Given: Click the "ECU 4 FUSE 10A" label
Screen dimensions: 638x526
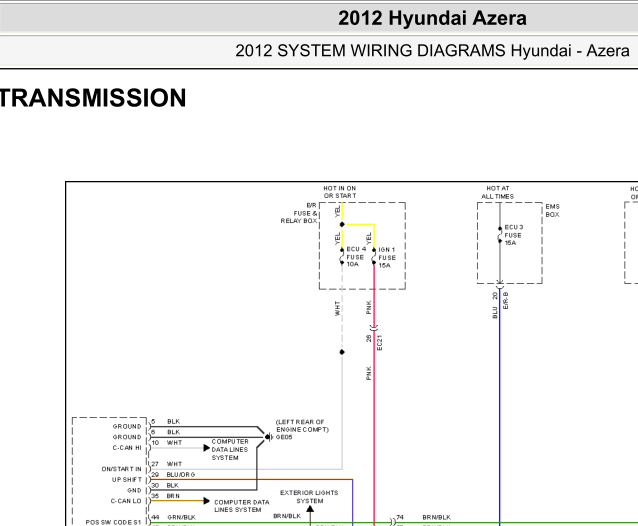Looking at the screenshot, I should pos(356,257).
